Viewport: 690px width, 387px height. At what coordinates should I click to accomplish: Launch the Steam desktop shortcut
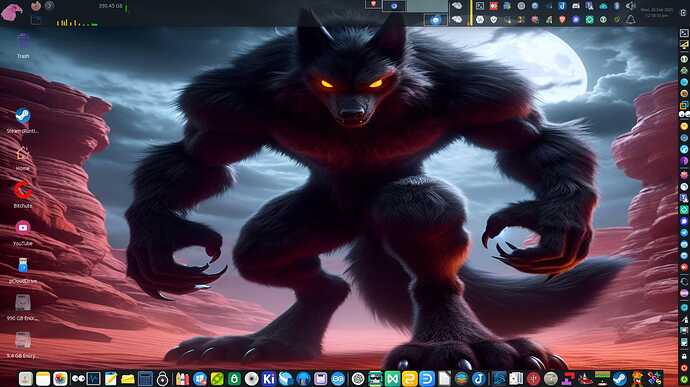23,121
